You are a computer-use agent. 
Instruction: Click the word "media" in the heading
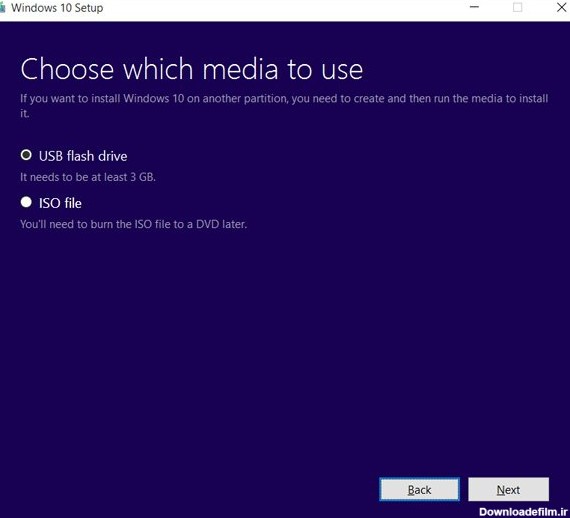click(240, 69)
